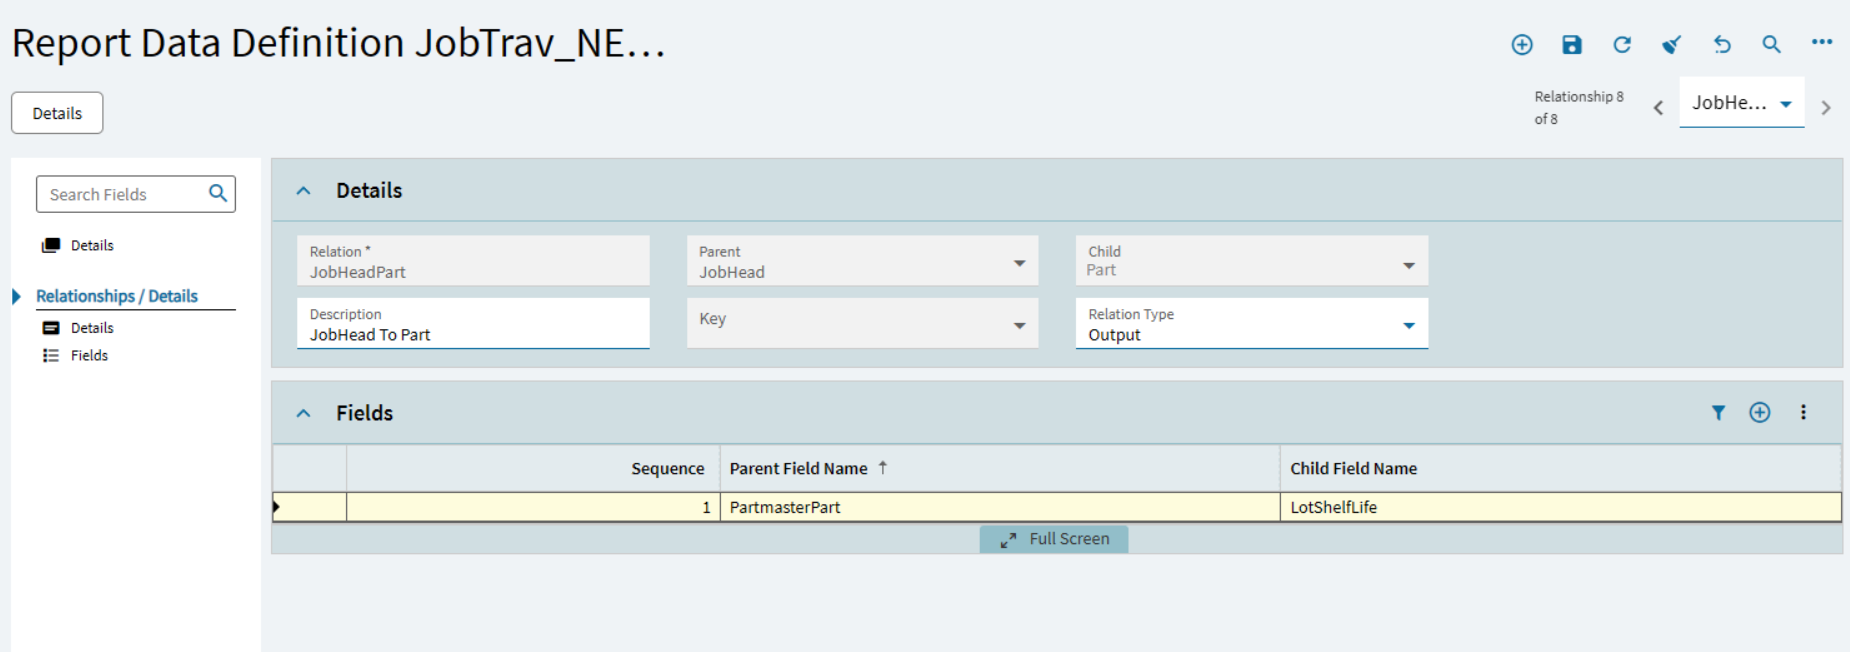Image resolution: width=1850 pixels, height=652 pixels.
Task: Open Relationships / Details navigation item
Action: [x=117, y=296]
